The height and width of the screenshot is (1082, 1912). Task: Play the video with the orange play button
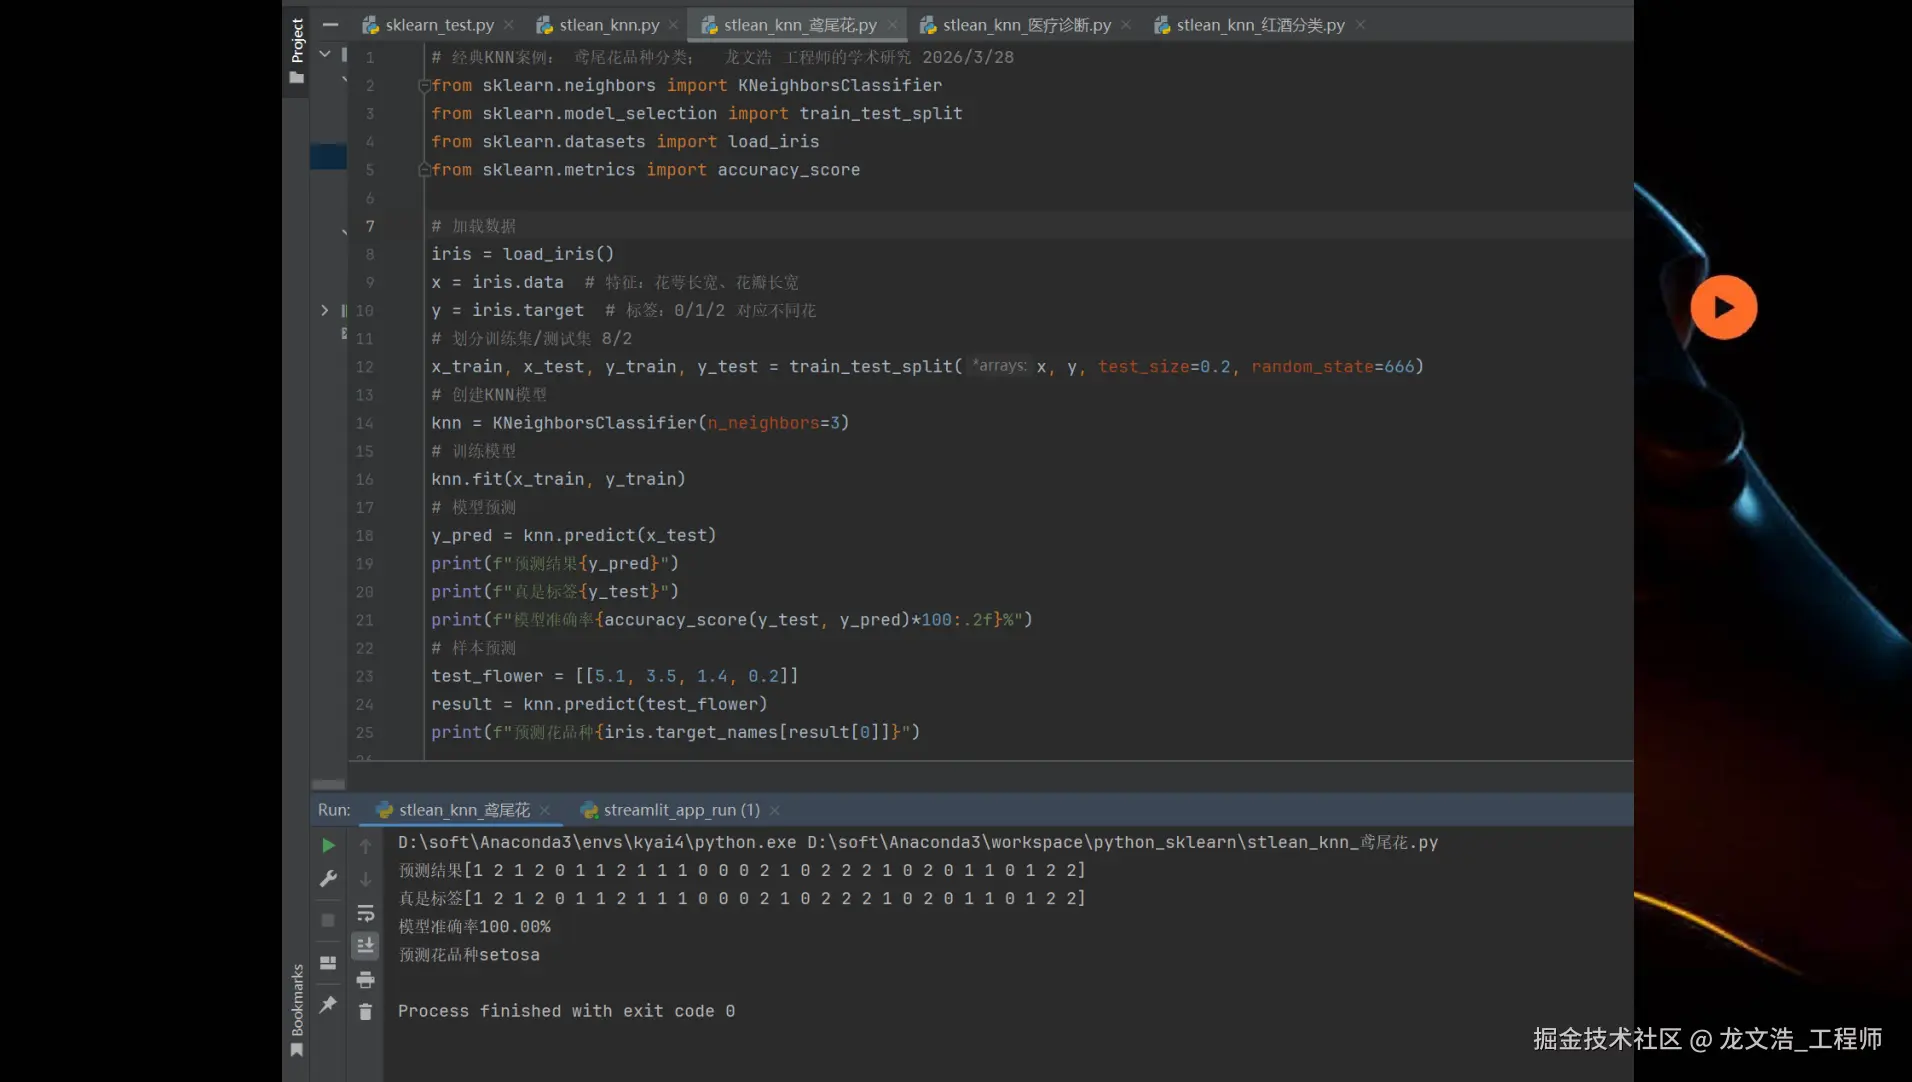pos(1723,307)
